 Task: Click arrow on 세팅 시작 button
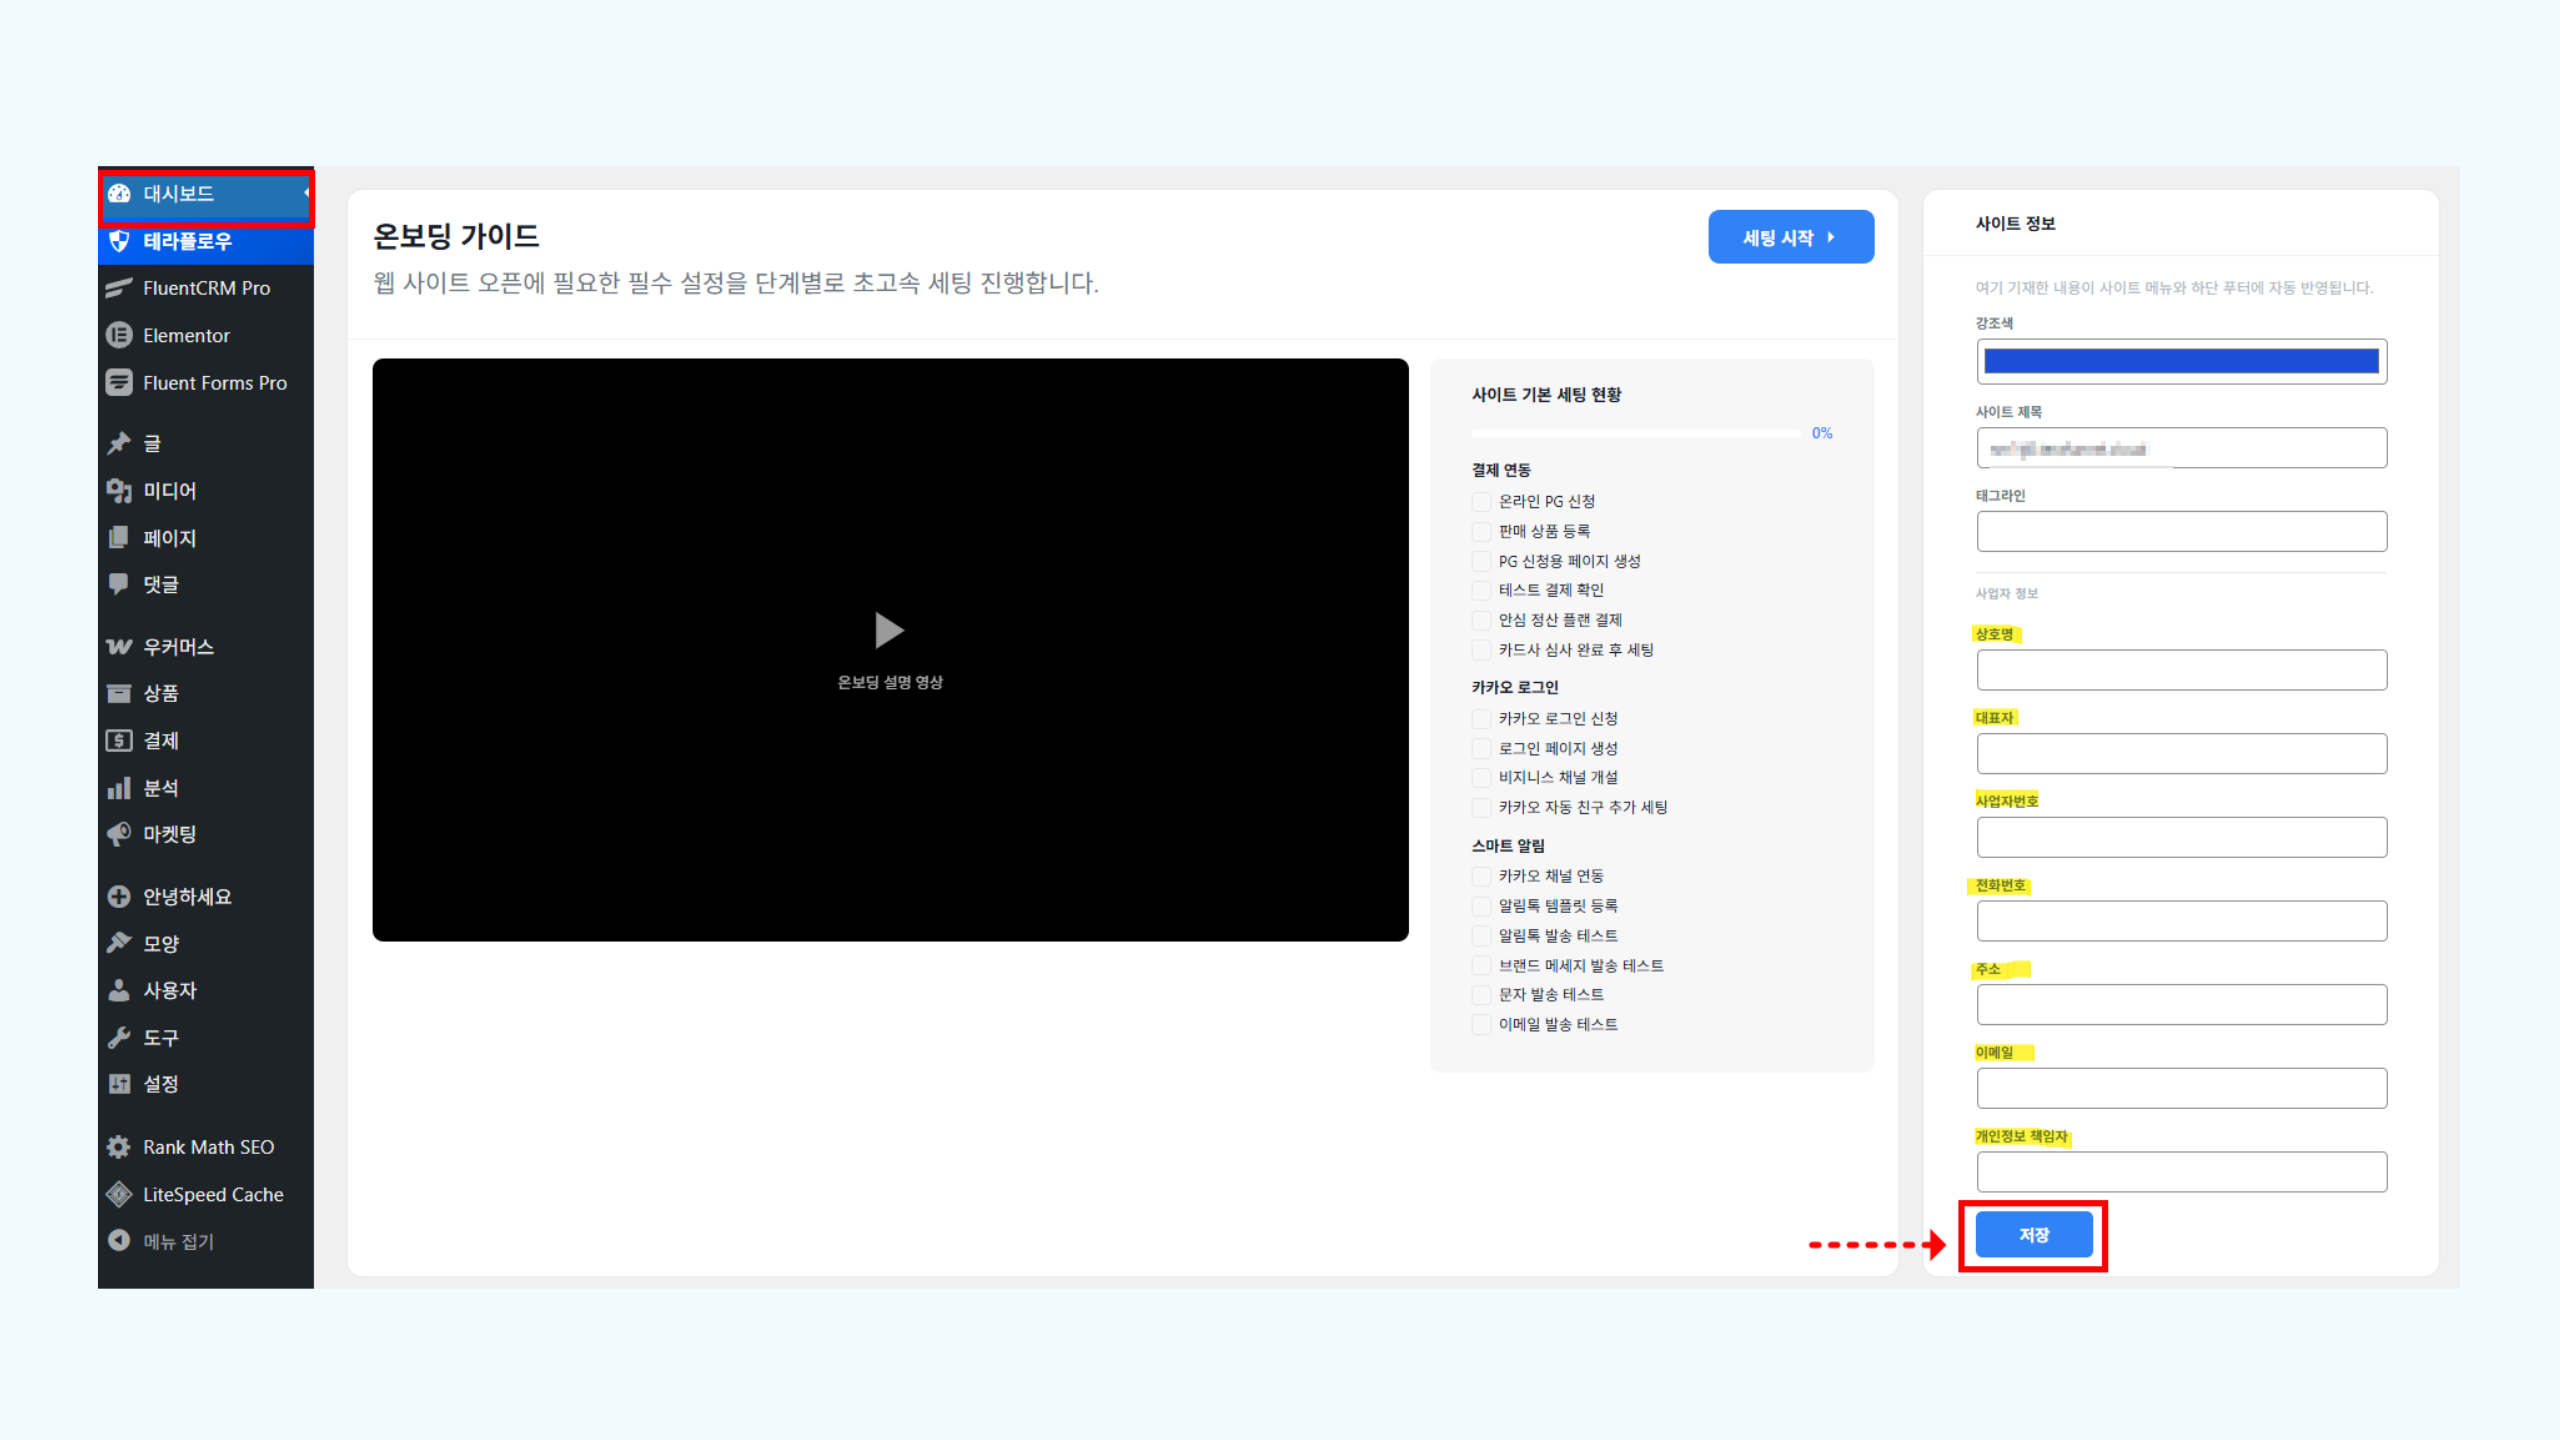[1831, 237]
